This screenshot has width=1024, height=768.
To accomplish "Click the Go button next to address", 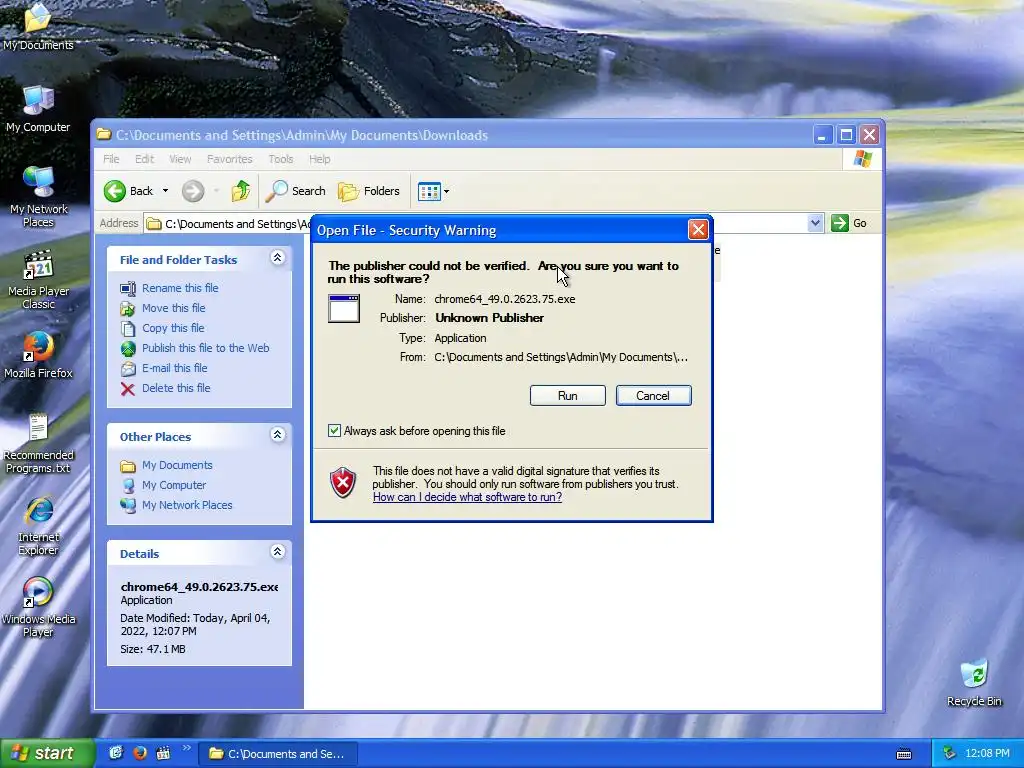I will [849, 223].
